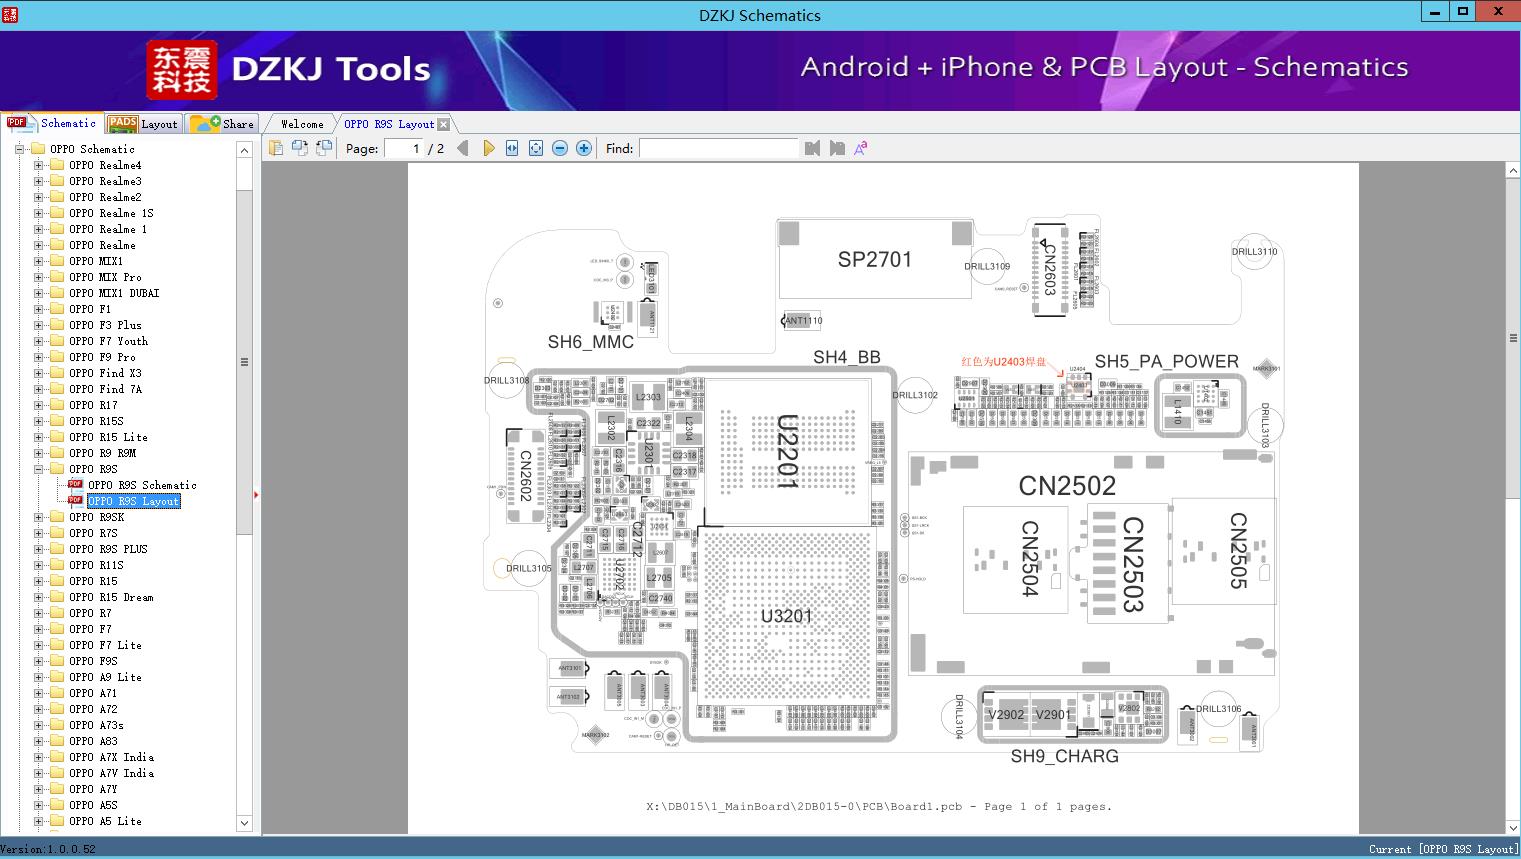
Task: Click the sidebar collapse red arrow handle
Action: pos(256,494)
